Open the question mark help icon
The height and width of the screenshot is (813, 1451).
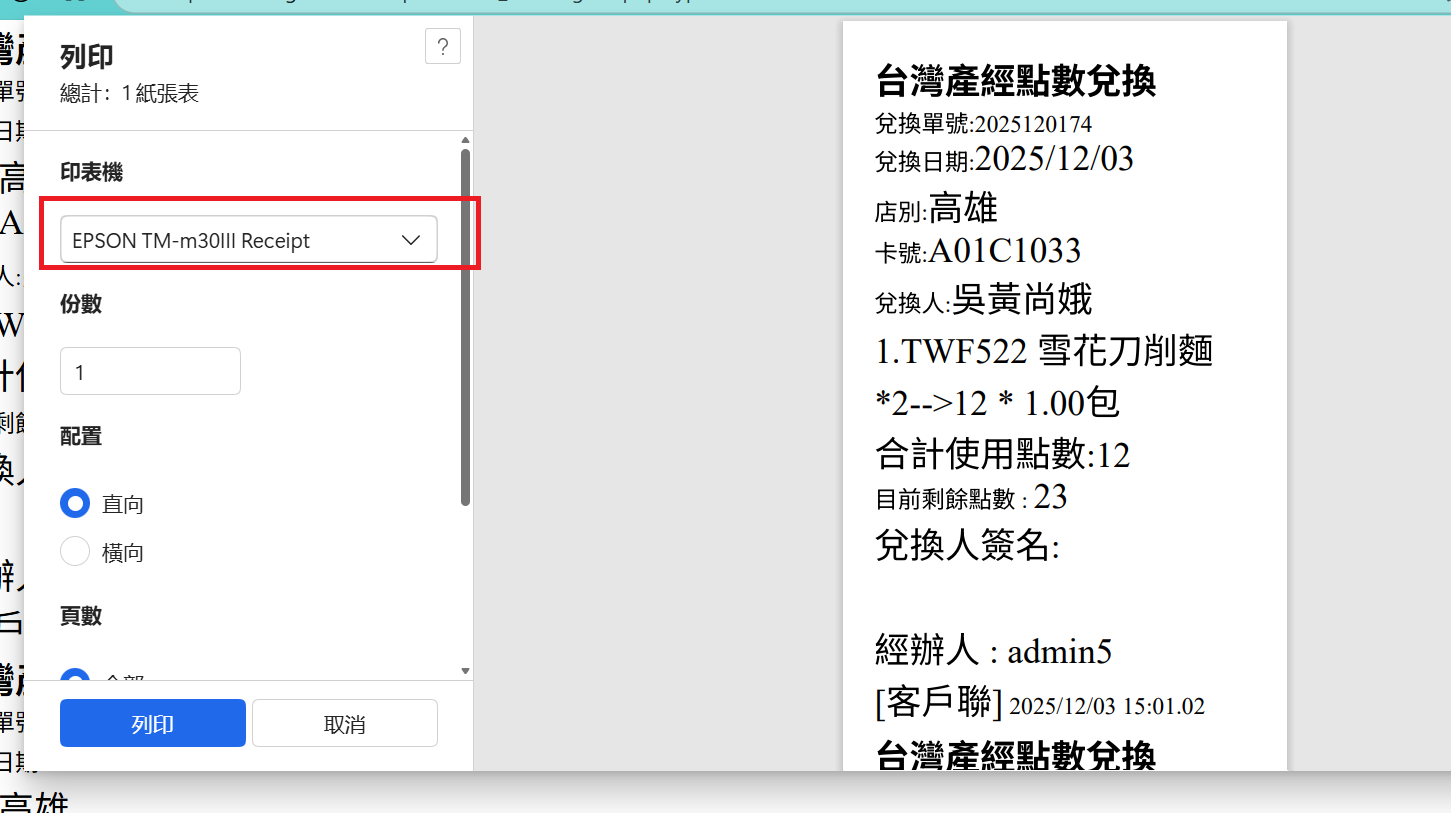pos(443,47)
